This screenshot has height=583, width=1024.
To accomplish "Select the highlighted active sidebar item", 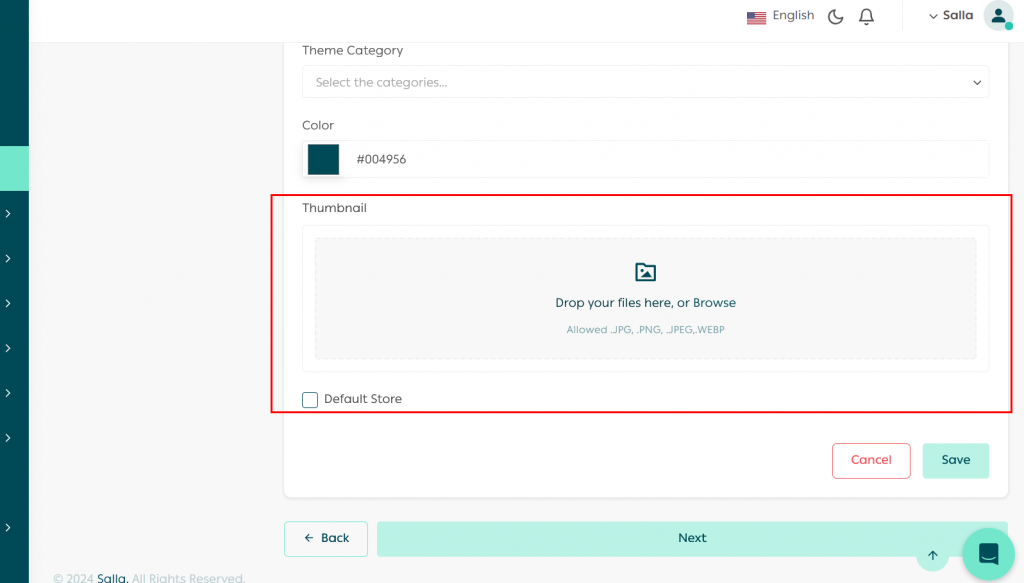I will [14, 168].
